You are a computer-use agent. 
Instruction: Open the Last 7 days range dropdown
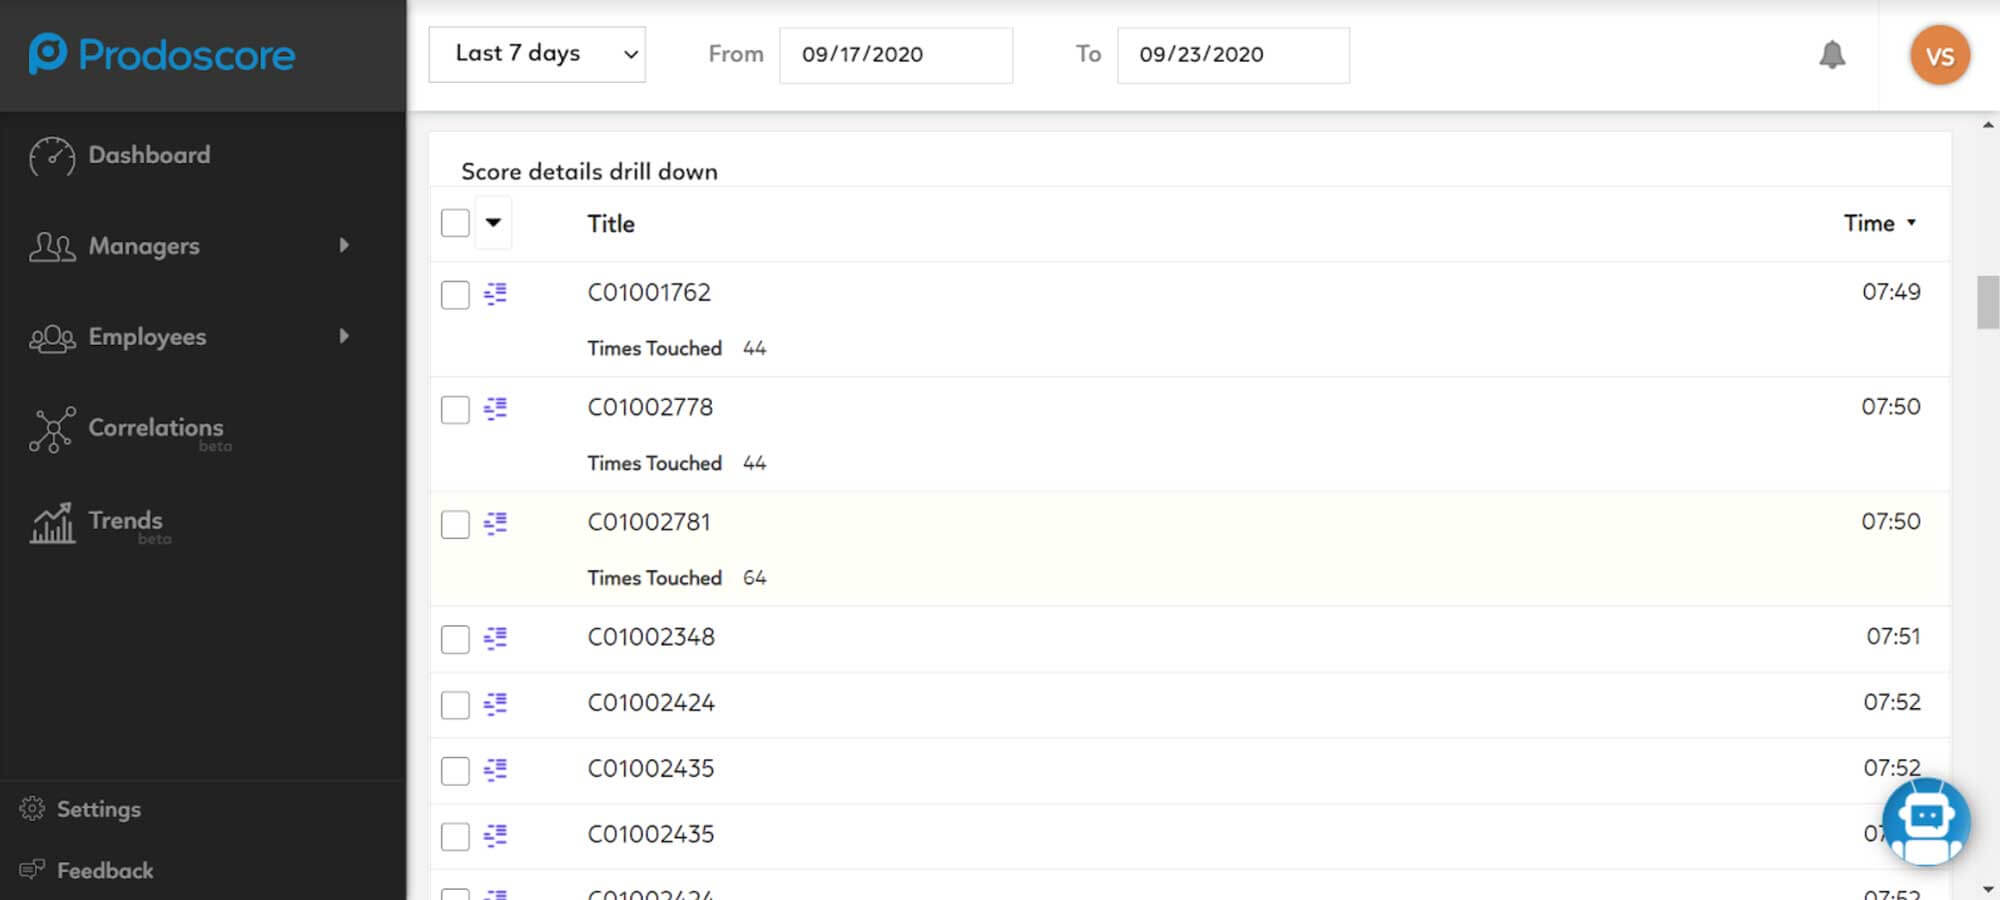[x=537, y=54]
